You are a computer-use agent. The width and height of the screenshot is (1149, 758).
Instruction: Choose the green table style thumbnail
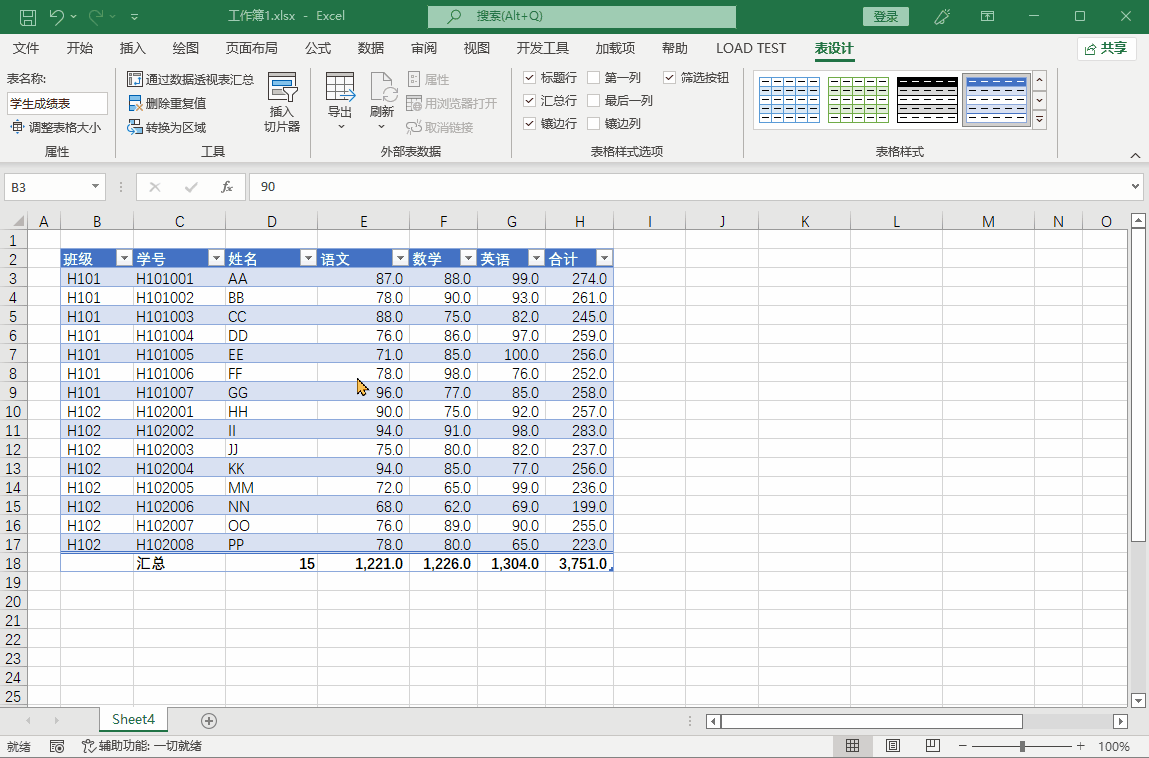pyautogui.click(x=858, y=100)
